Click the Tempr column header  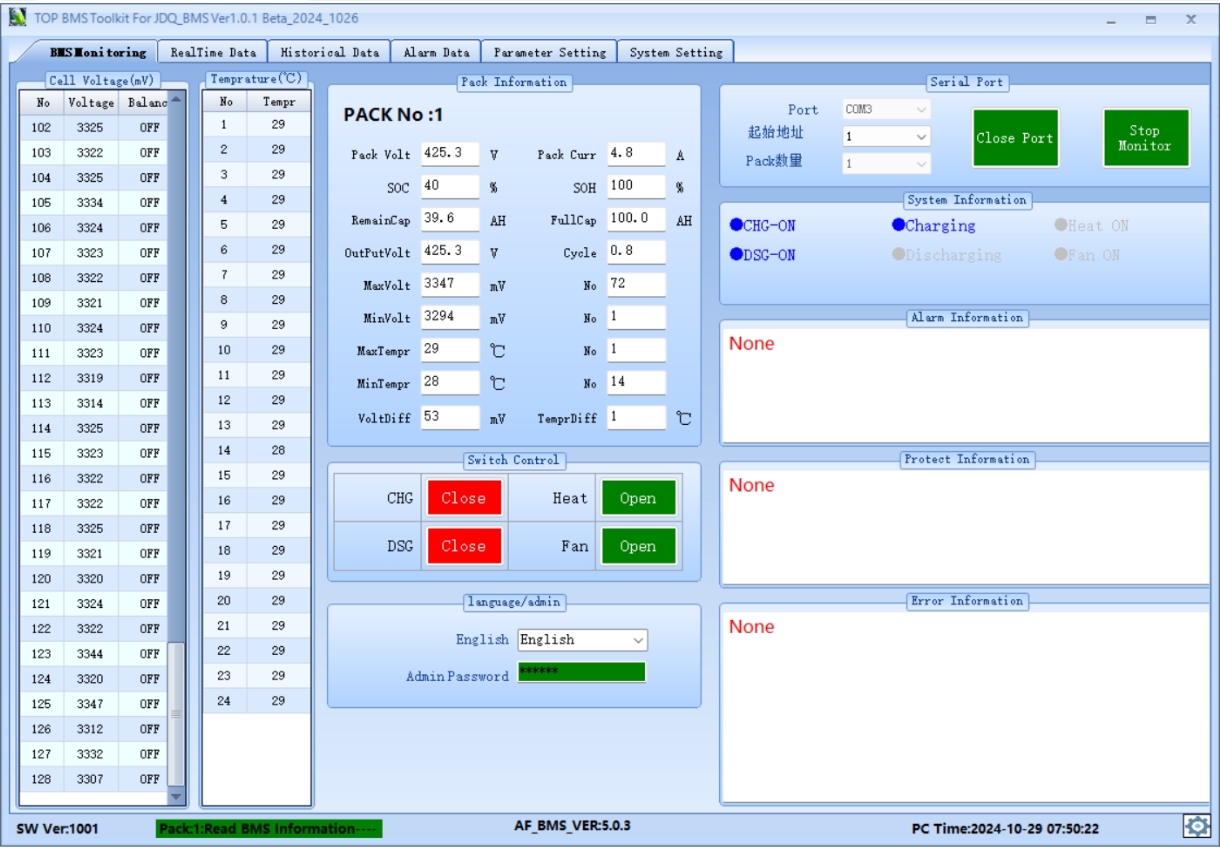coord(279,102)
